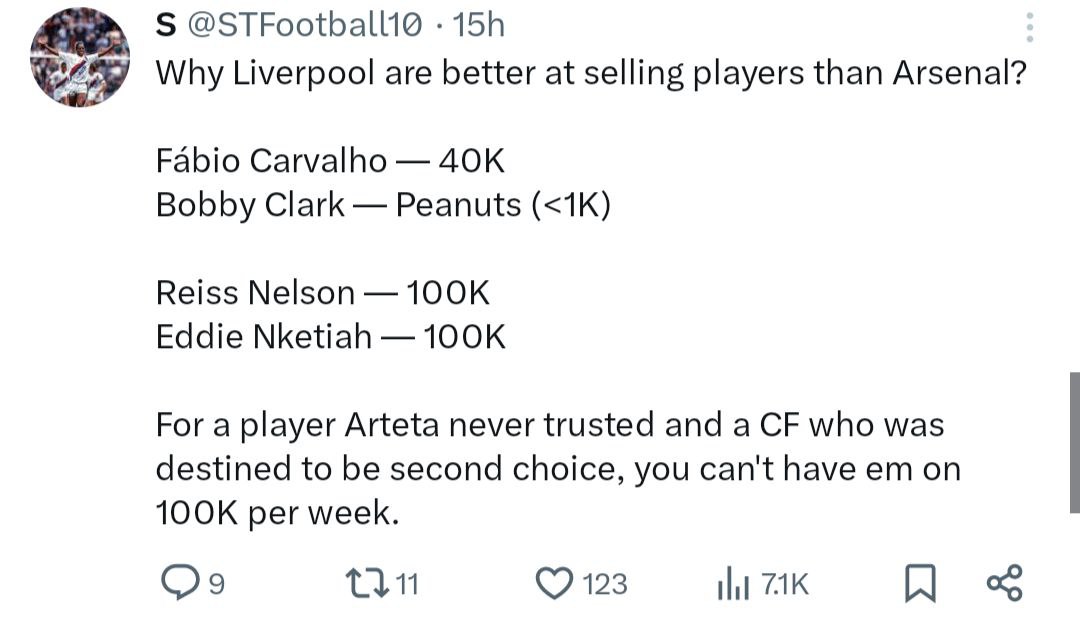Open the tweet via its "Why Liverpool" question line

point(590,74)
